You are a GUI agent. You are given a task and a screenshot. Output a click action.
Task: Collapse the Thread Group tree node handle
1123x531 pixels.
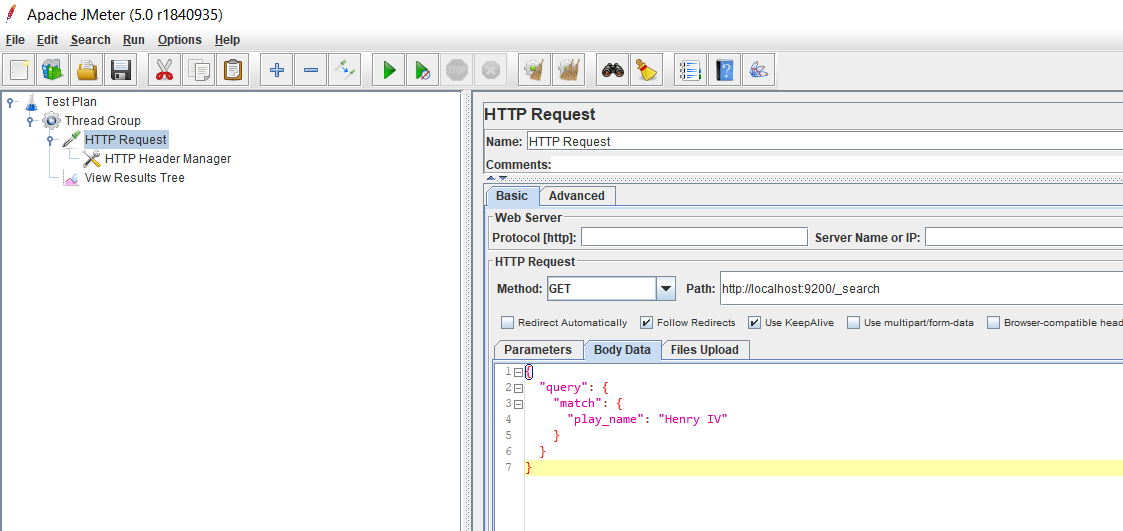[31, 120]
